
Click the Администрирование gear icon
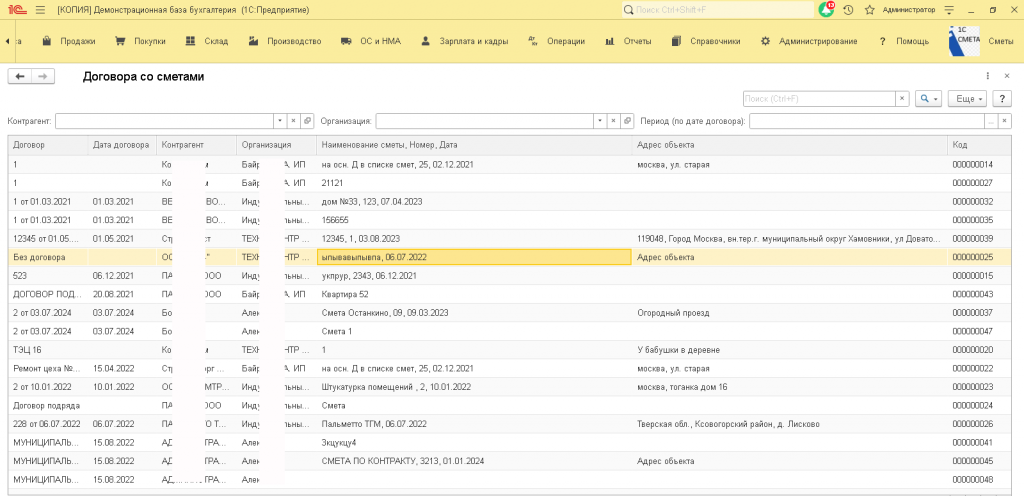tap(765, 40)
